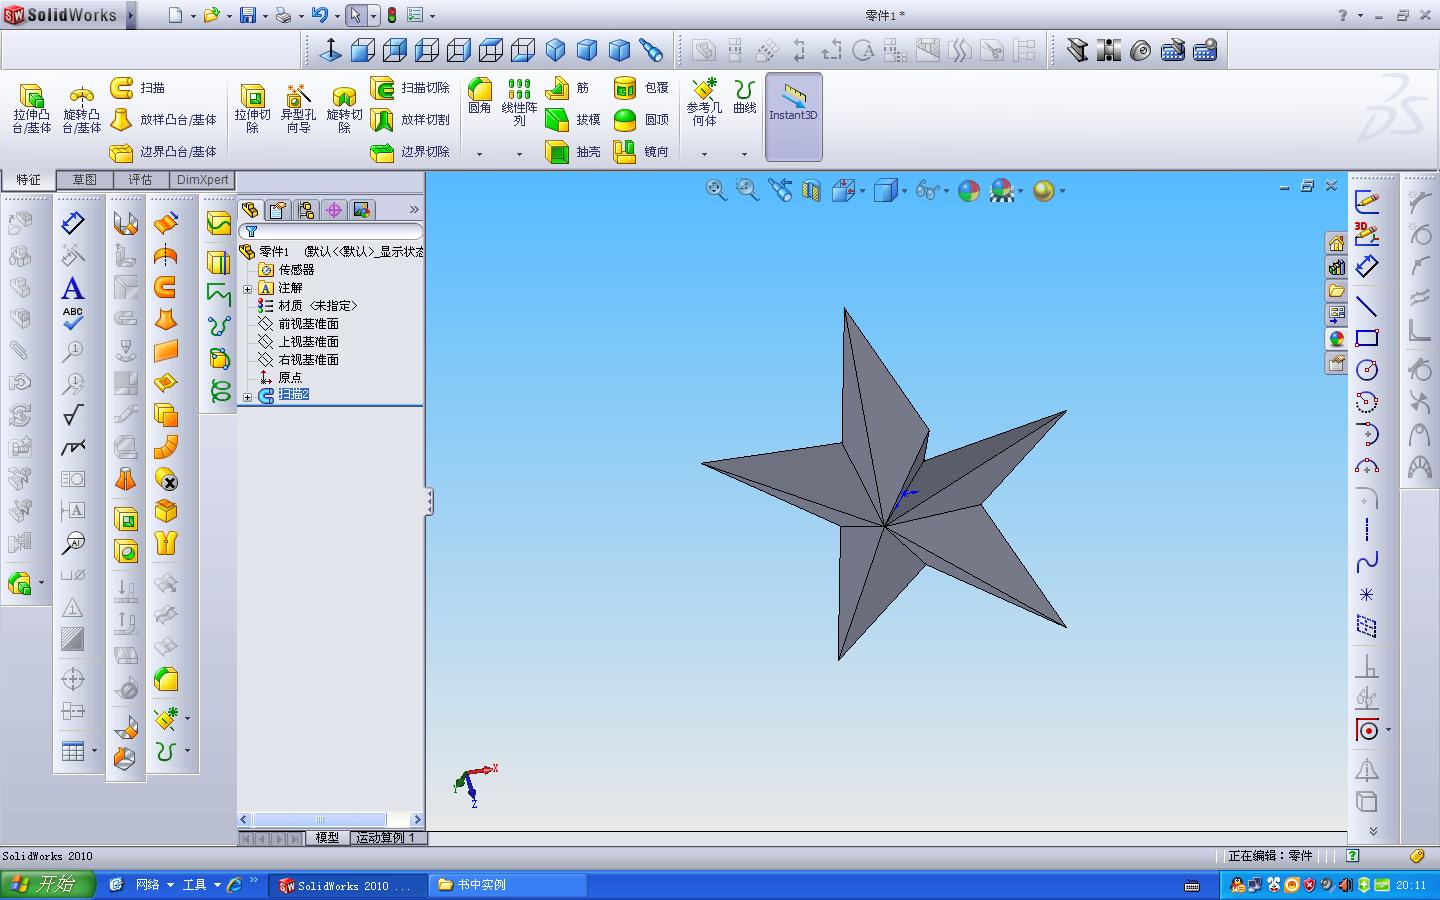Select the Helix and Spiral curve icon
Screen dimensions: 1440x900
(220, 392)
